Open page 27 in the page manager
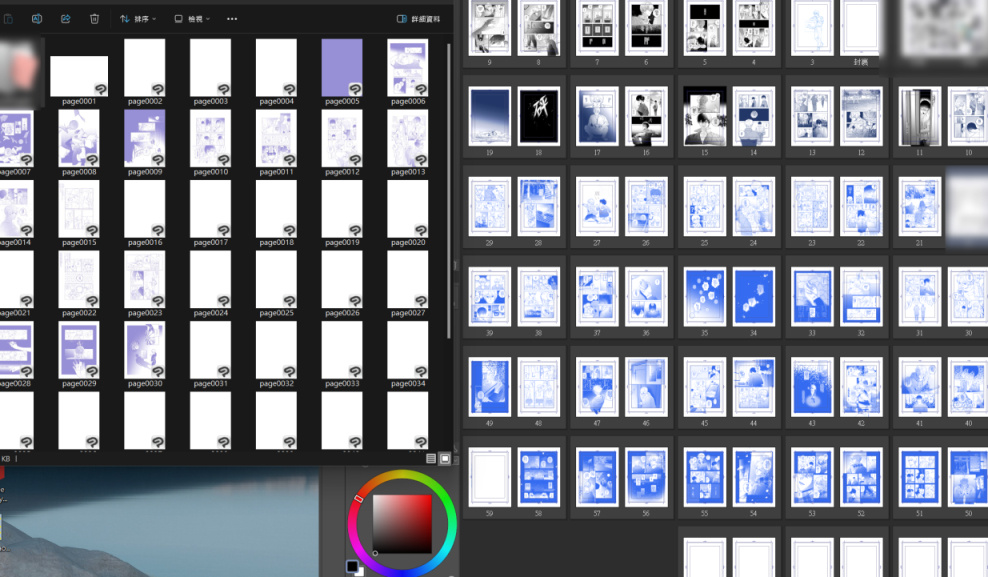988x577 pixels. point(597,207)
